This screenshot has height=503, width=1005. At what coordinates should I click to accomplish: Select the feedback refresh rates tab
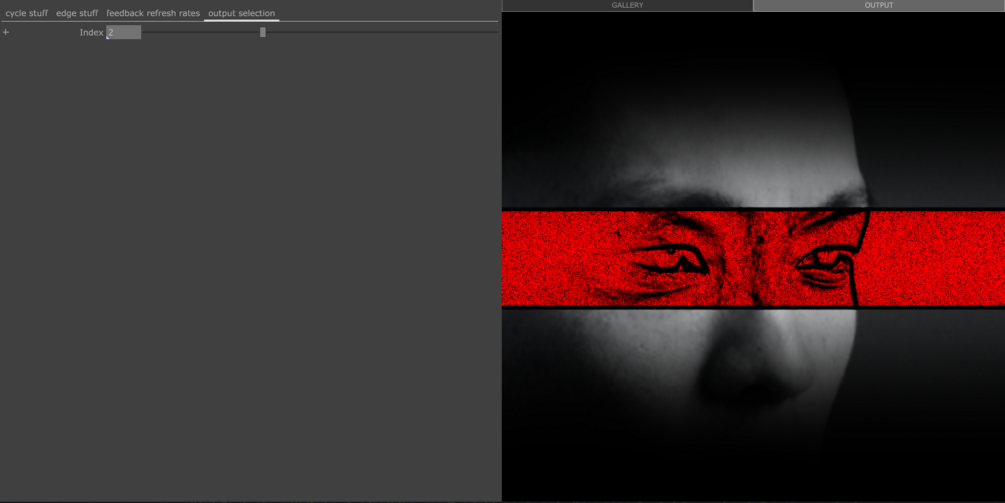(153, 13)
